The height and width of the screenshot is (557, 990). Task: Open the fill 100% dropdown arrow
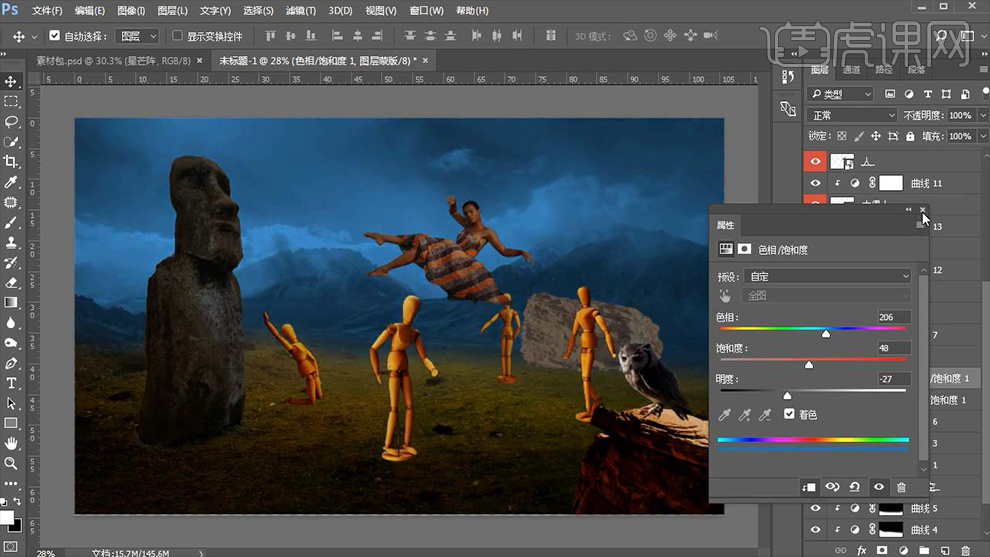click(982, 136)
